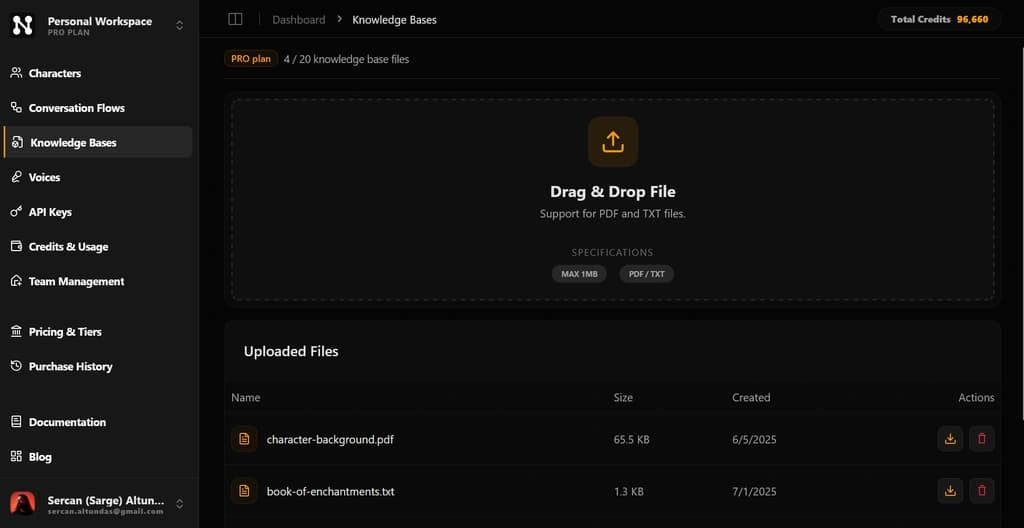Navigate to API Keys
Image resolution: width=1024 pixels, height=528 pixels.
pyautogui.click(x=50, y=212)
